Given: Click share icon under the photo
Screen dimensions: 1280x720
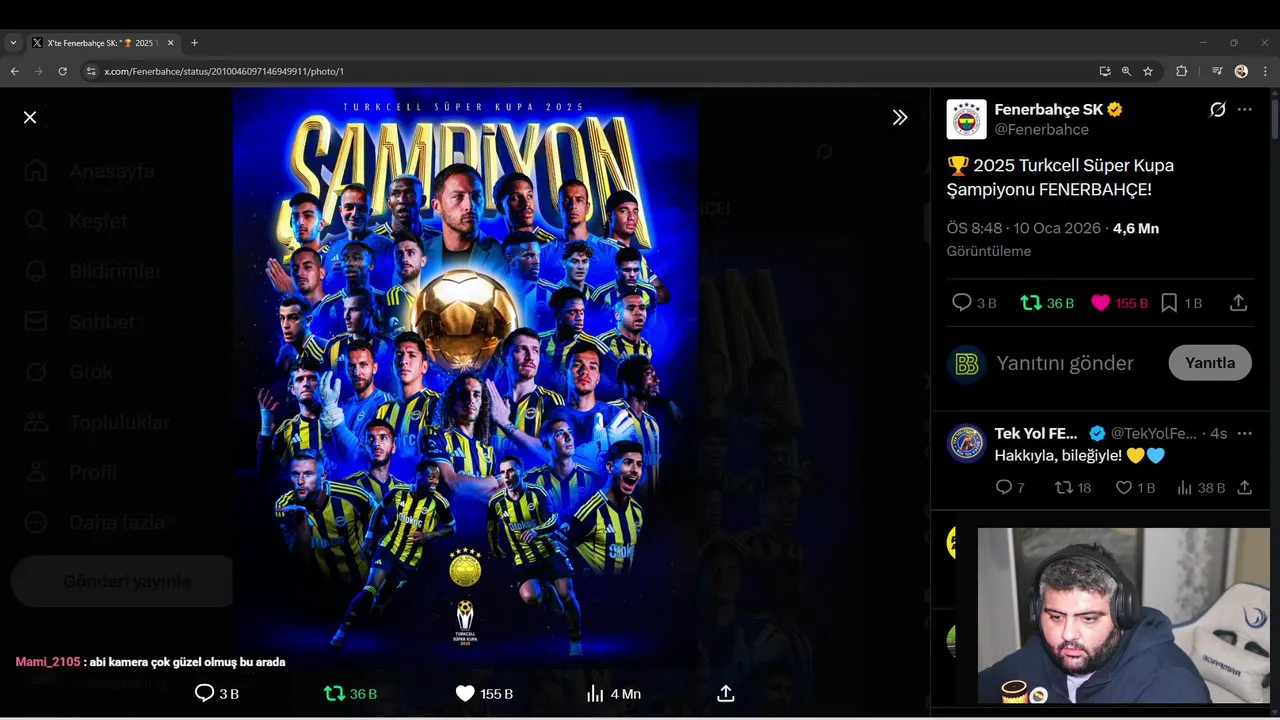Looking at the screenshot, I should [726, 693].
